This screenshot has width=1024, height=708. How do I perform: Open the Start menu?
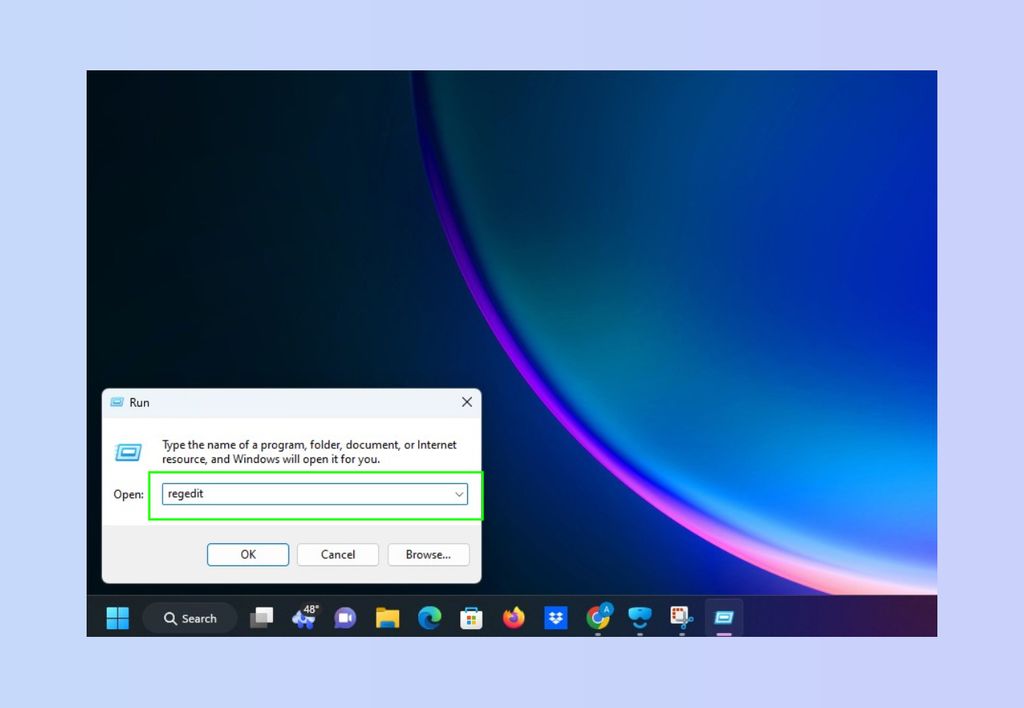click(116, 617)
